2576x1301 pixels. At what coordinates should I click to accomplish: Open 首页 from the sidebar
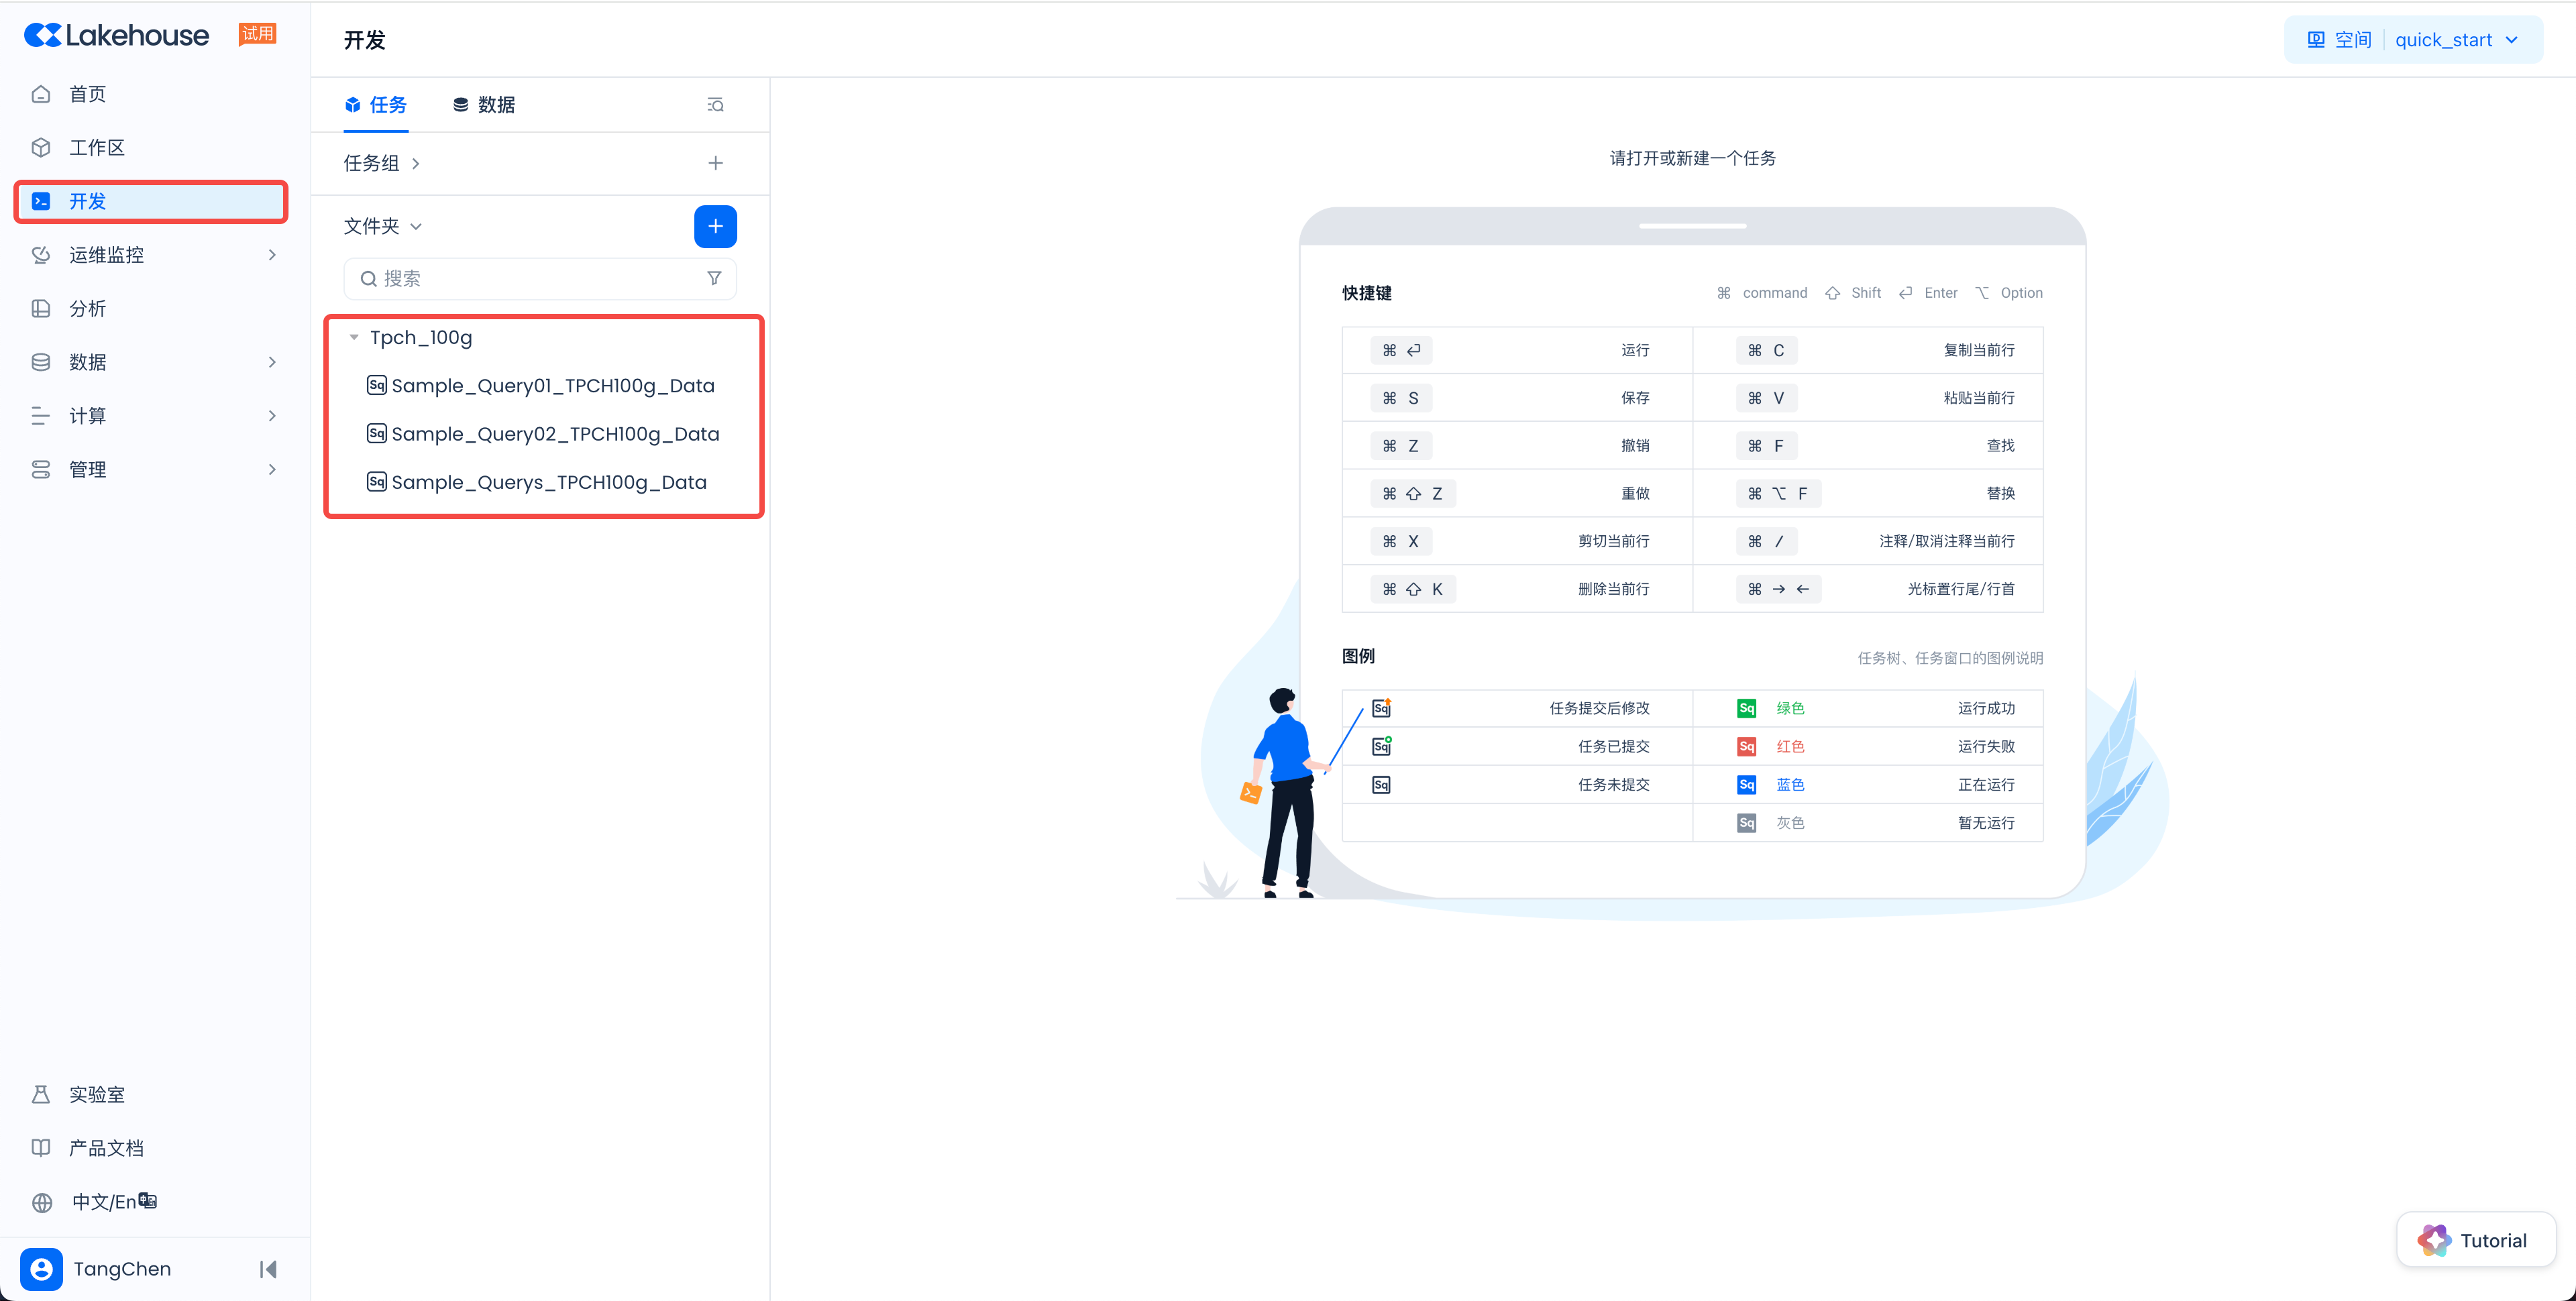[x=87, y=94]
